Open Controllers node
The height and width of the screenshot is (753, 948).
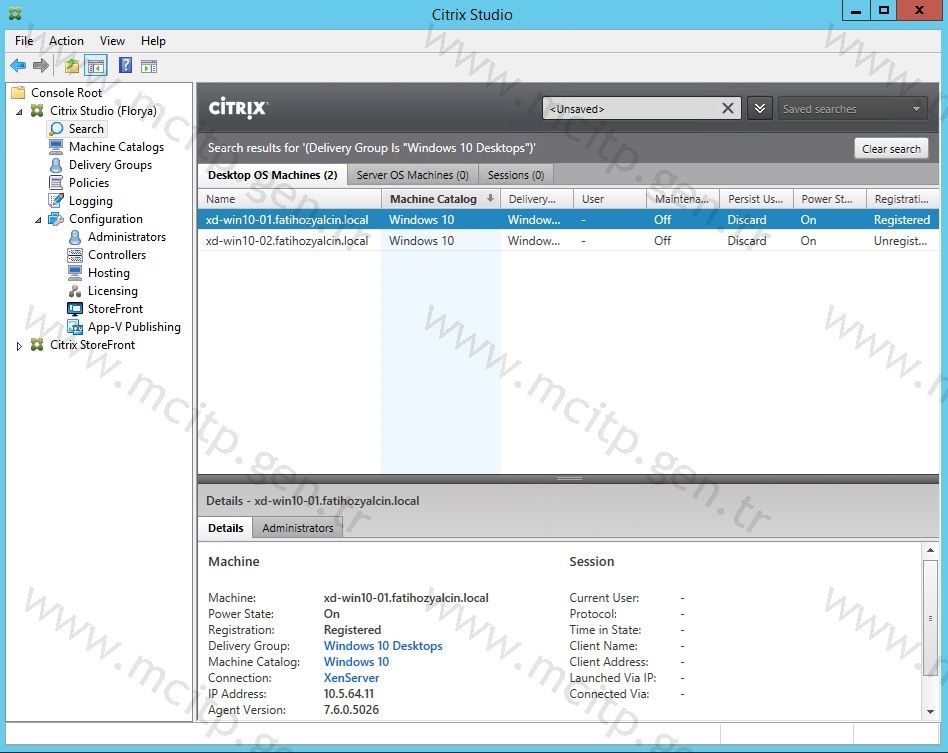point(117,255)
